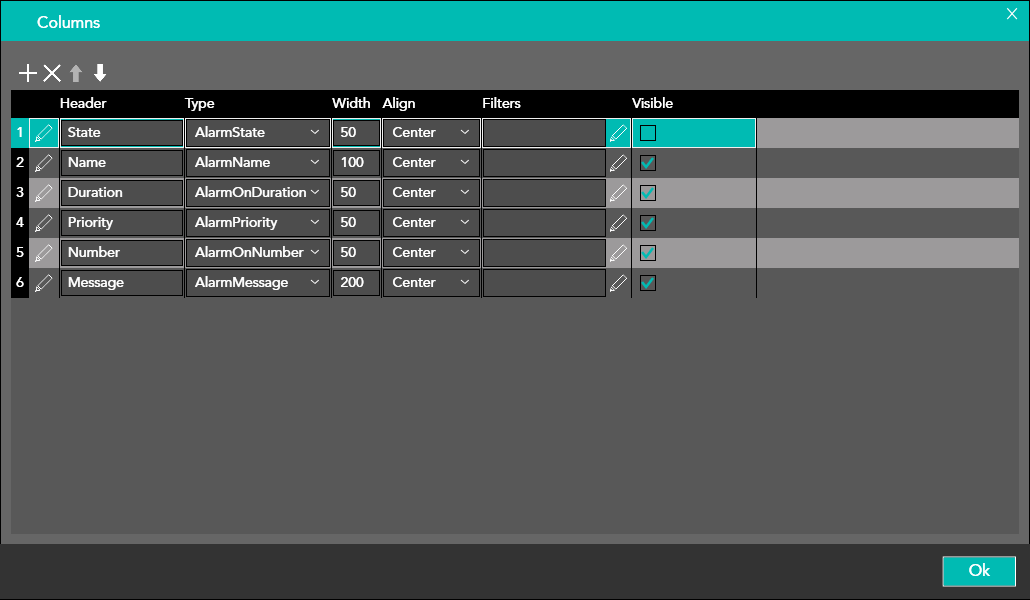Screen dimensions: 1030x600
Task: Close the Columns dialog
Action: click(x=1011, y=13)
